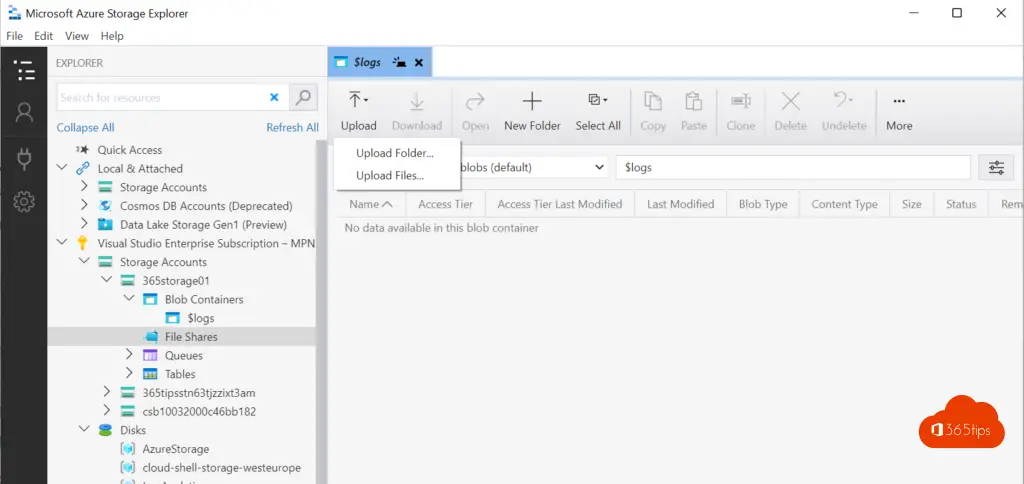Select File Shares in the tree
The width and height of the screenshot is (1024, 484).
point(191,337)
